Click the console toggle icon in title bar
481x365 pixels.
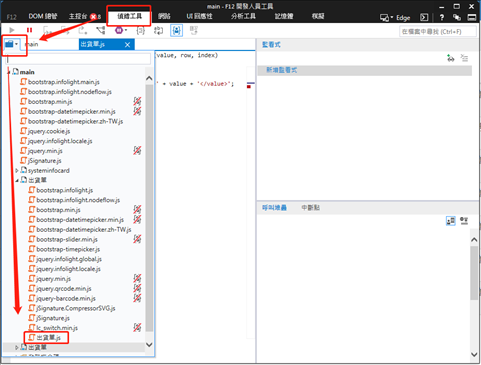(x=424, y=17)
